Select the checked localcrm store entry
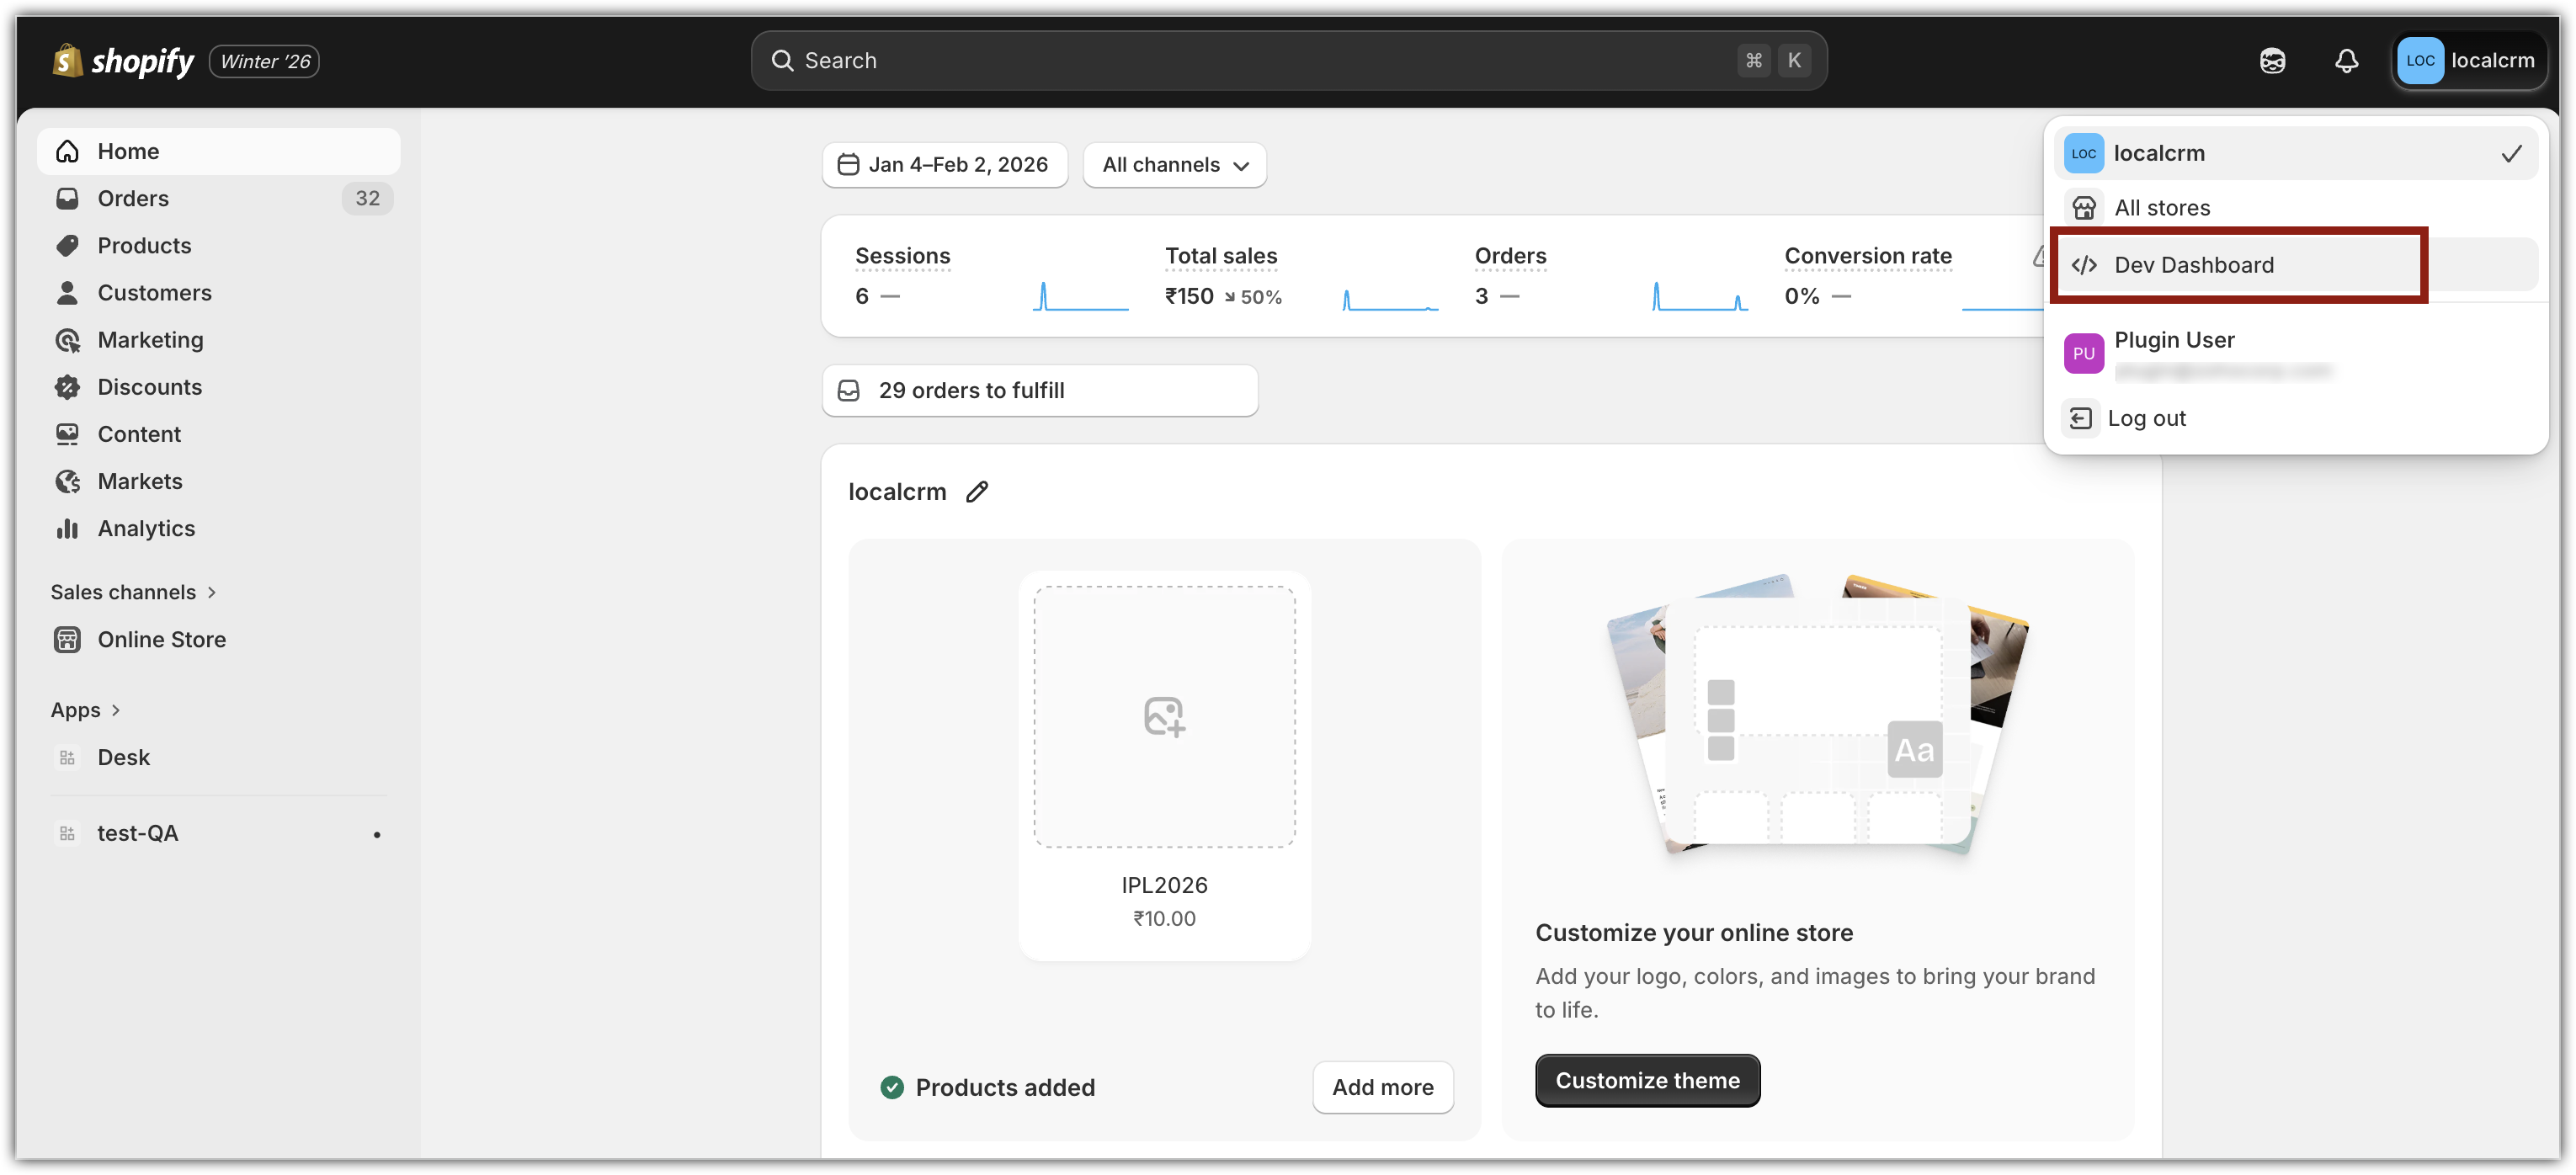 (2295, 153)
